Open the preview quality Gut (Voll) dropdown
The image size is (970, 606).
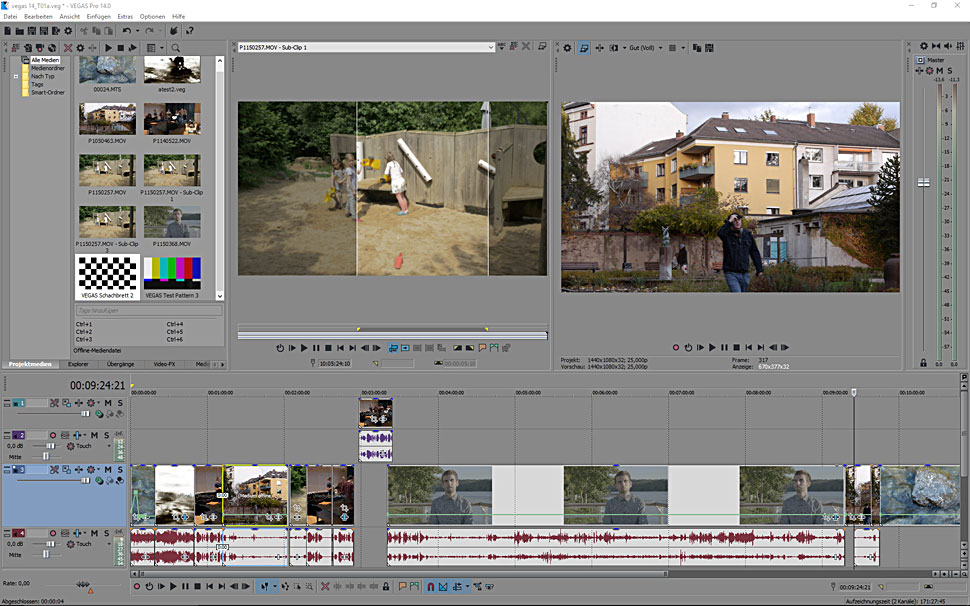(x=642, y=47)
